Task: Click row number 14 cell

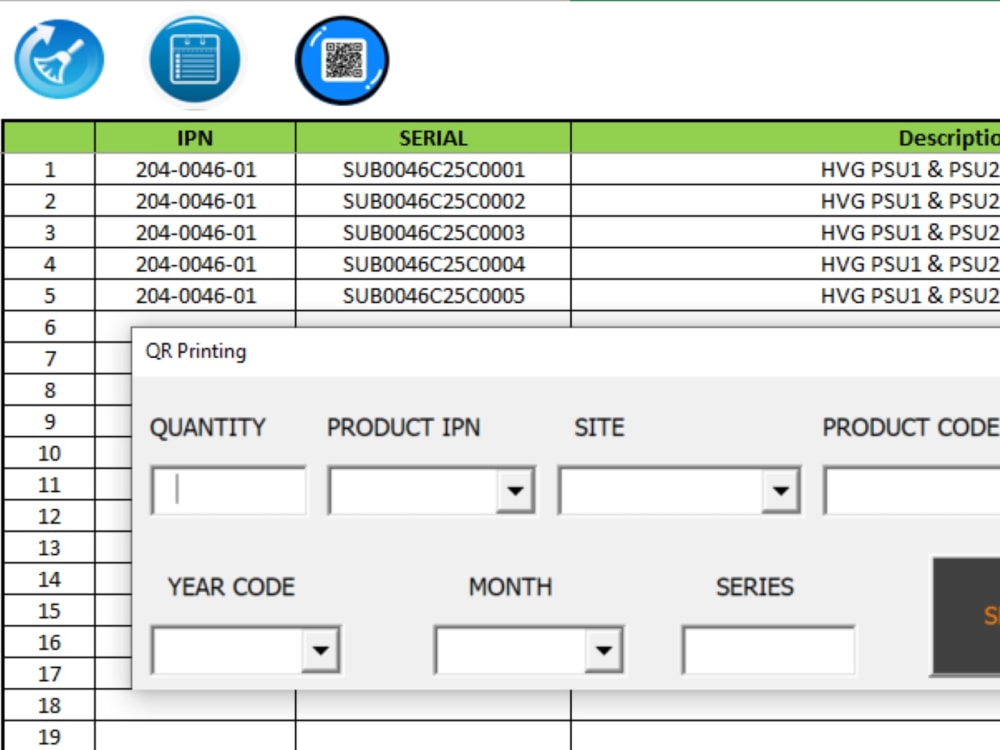Action: (x=50, y=579)
